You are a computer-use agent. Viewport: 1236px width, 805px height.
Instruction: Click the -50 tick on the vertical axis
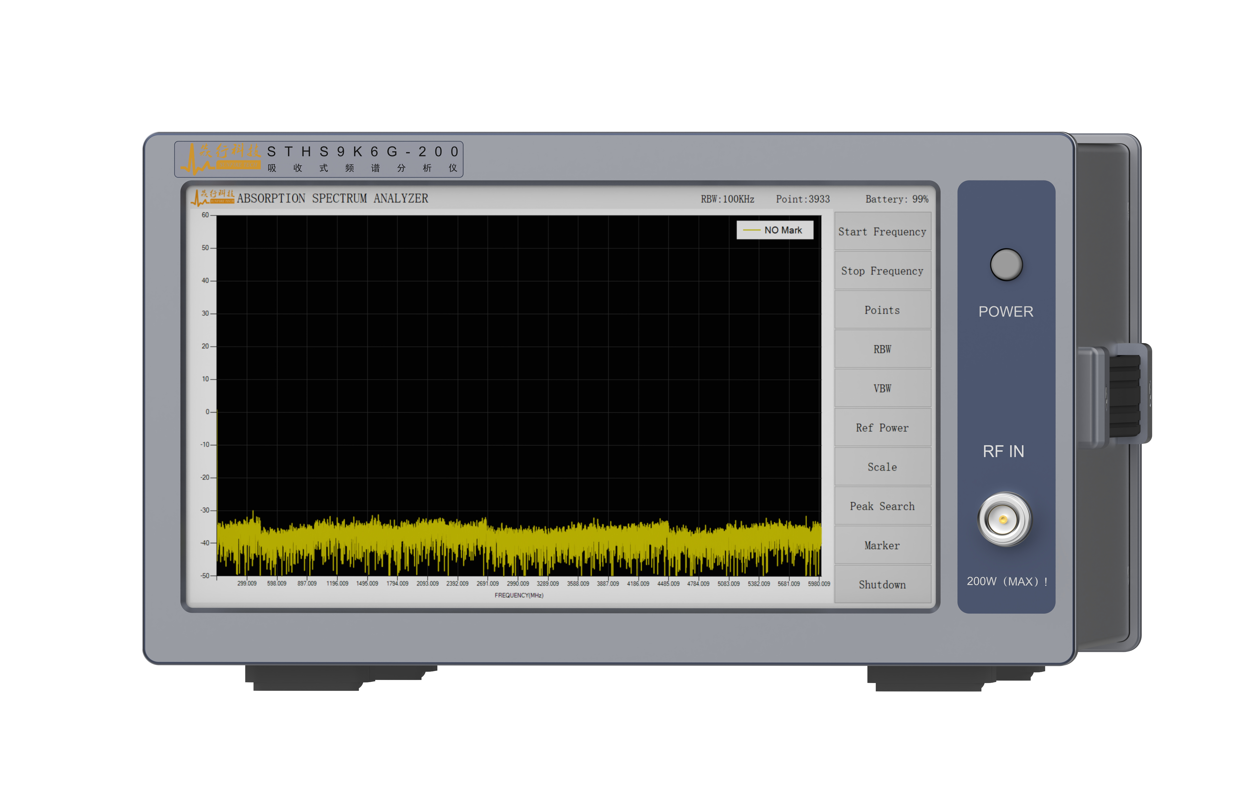tap(204, 576)
